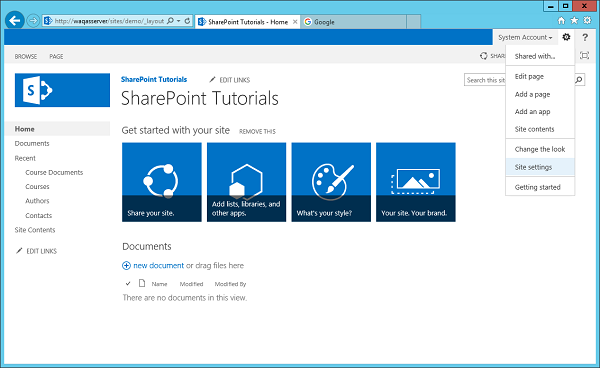Open Documents in left navigation
The height and width of the screenshot is (368, 600).
[x=32, y=143]
